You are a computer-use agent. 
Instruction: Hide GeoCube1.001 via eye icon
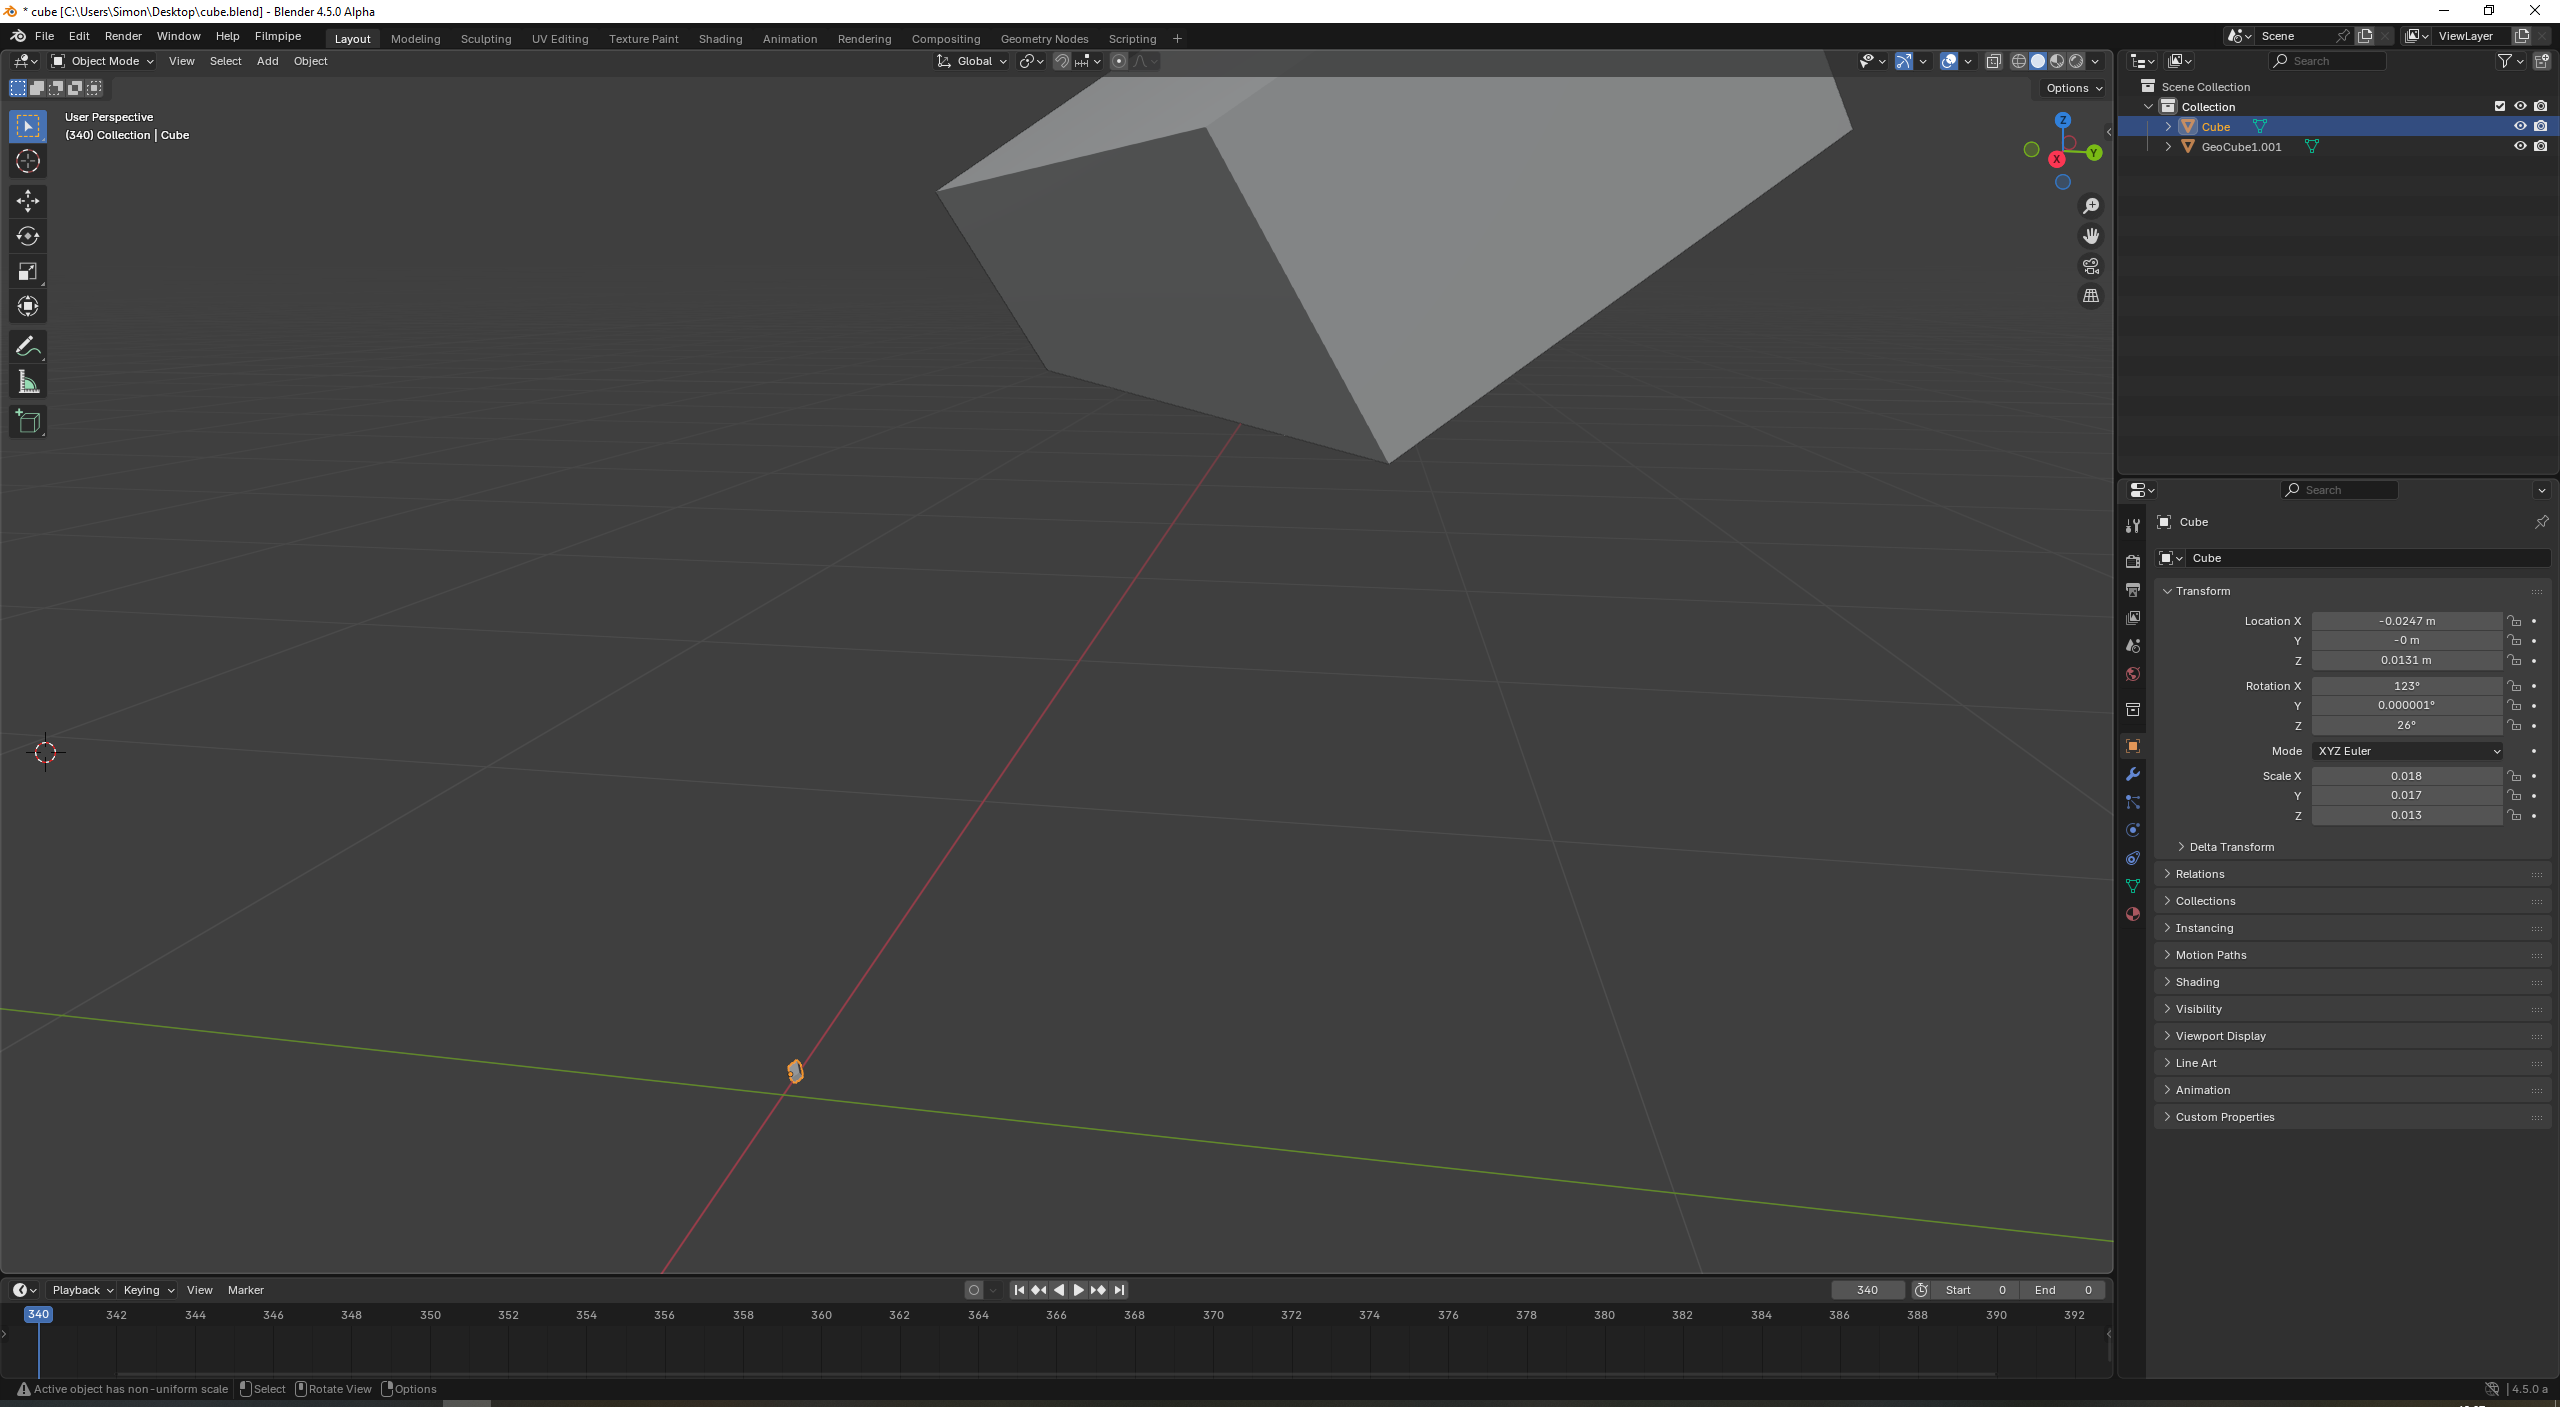2520,146
